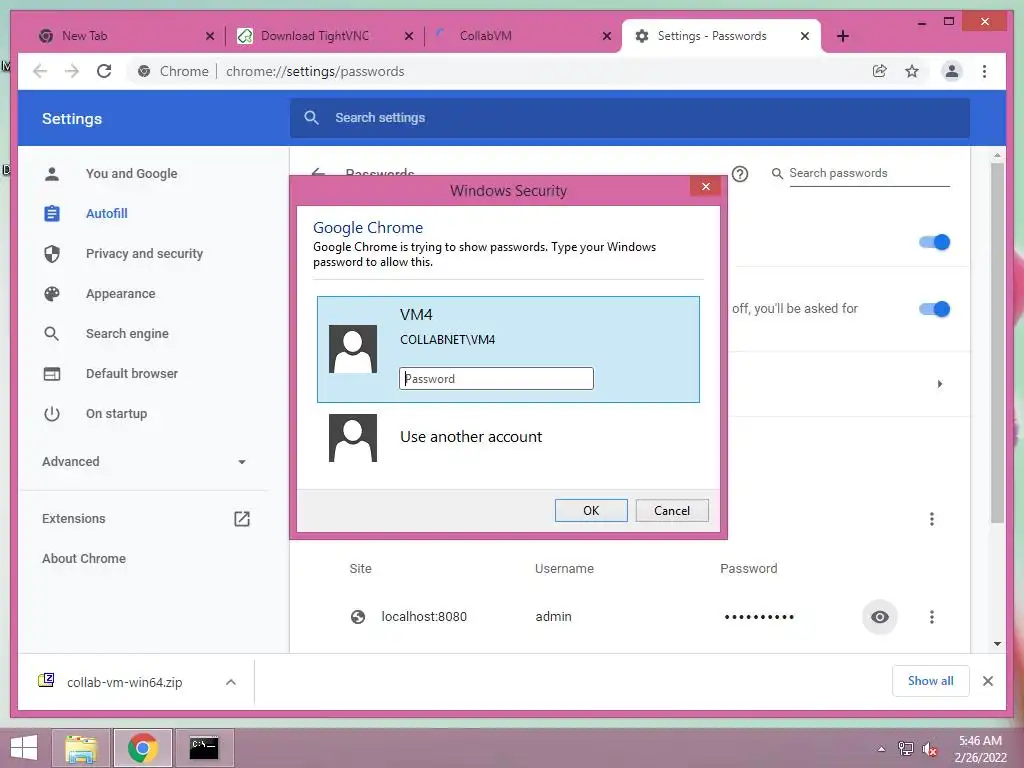
Task: Toggle the Offer to save passwords switch
Action: coord(934,242)
